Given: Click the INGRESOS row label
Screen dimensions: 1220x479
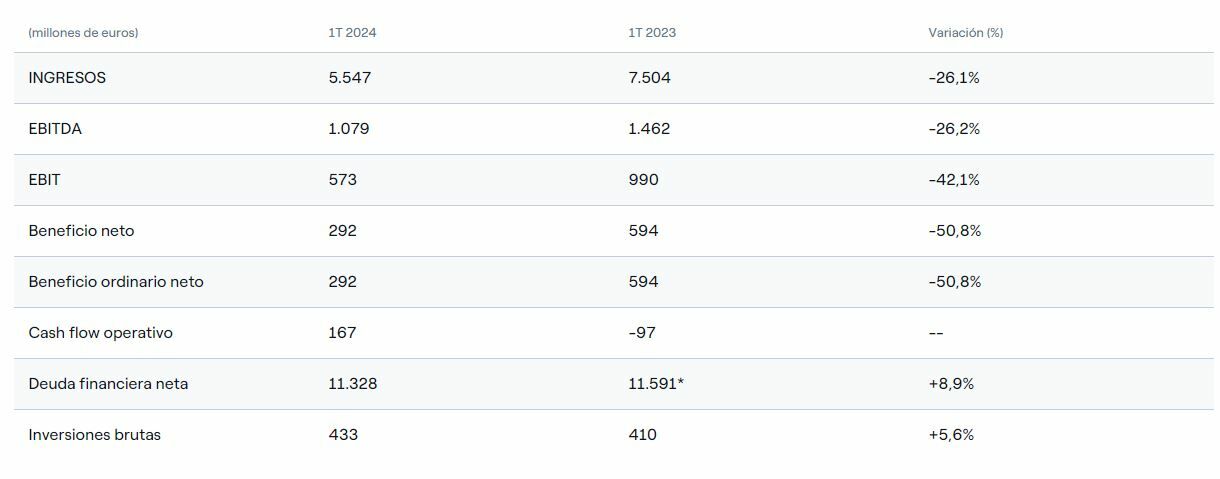Looking at the screenshot, I should (67, 78).
